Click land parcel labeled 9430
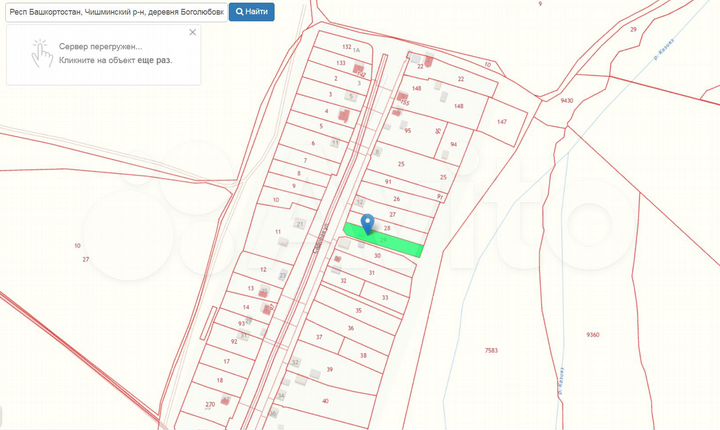 point(567,101)
